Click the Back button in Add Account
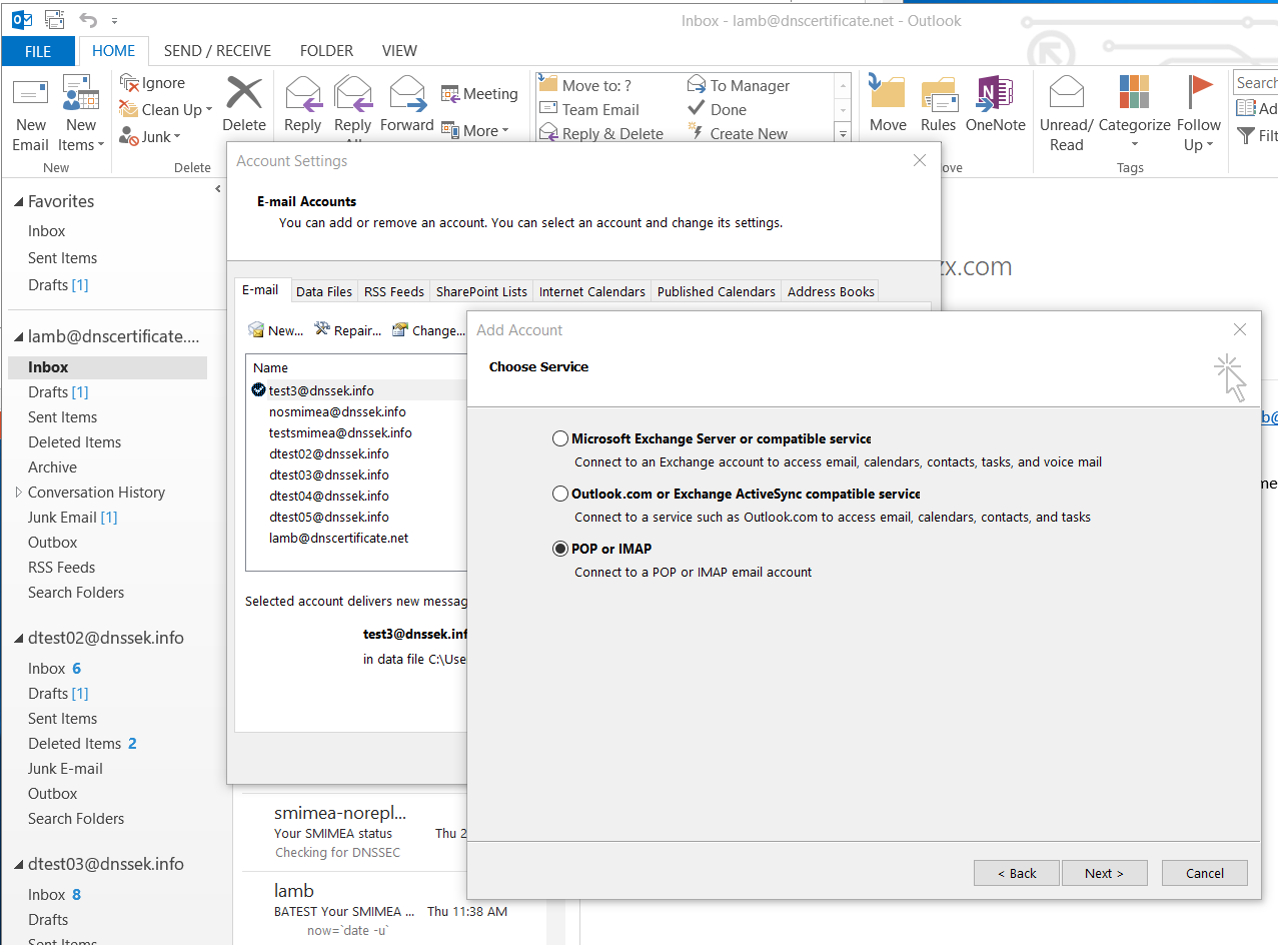Image resolution: width=1278 pixels, height=945 pixels. [1017, 873]
